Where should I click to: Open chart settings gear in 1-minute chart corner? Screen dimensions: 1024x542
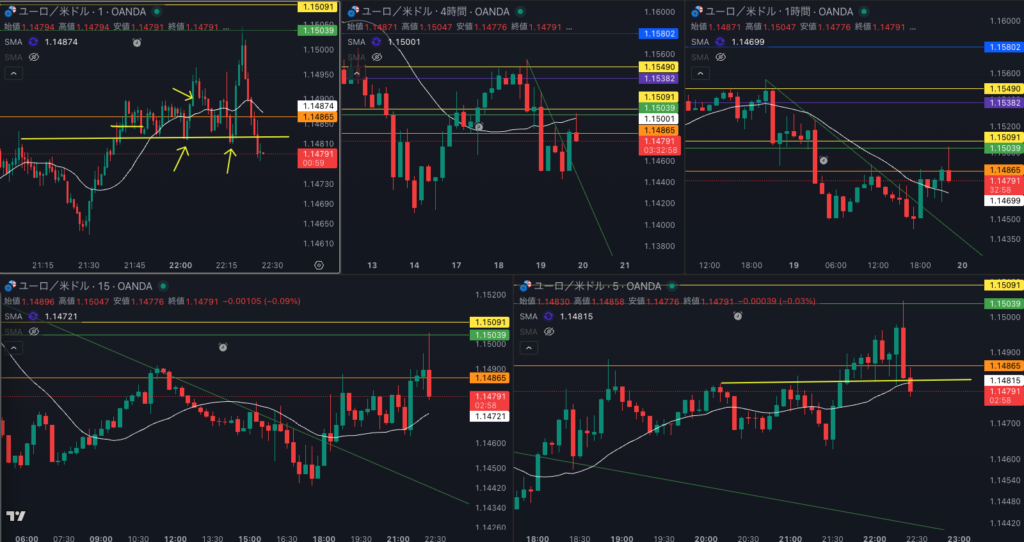click(319, 265)
